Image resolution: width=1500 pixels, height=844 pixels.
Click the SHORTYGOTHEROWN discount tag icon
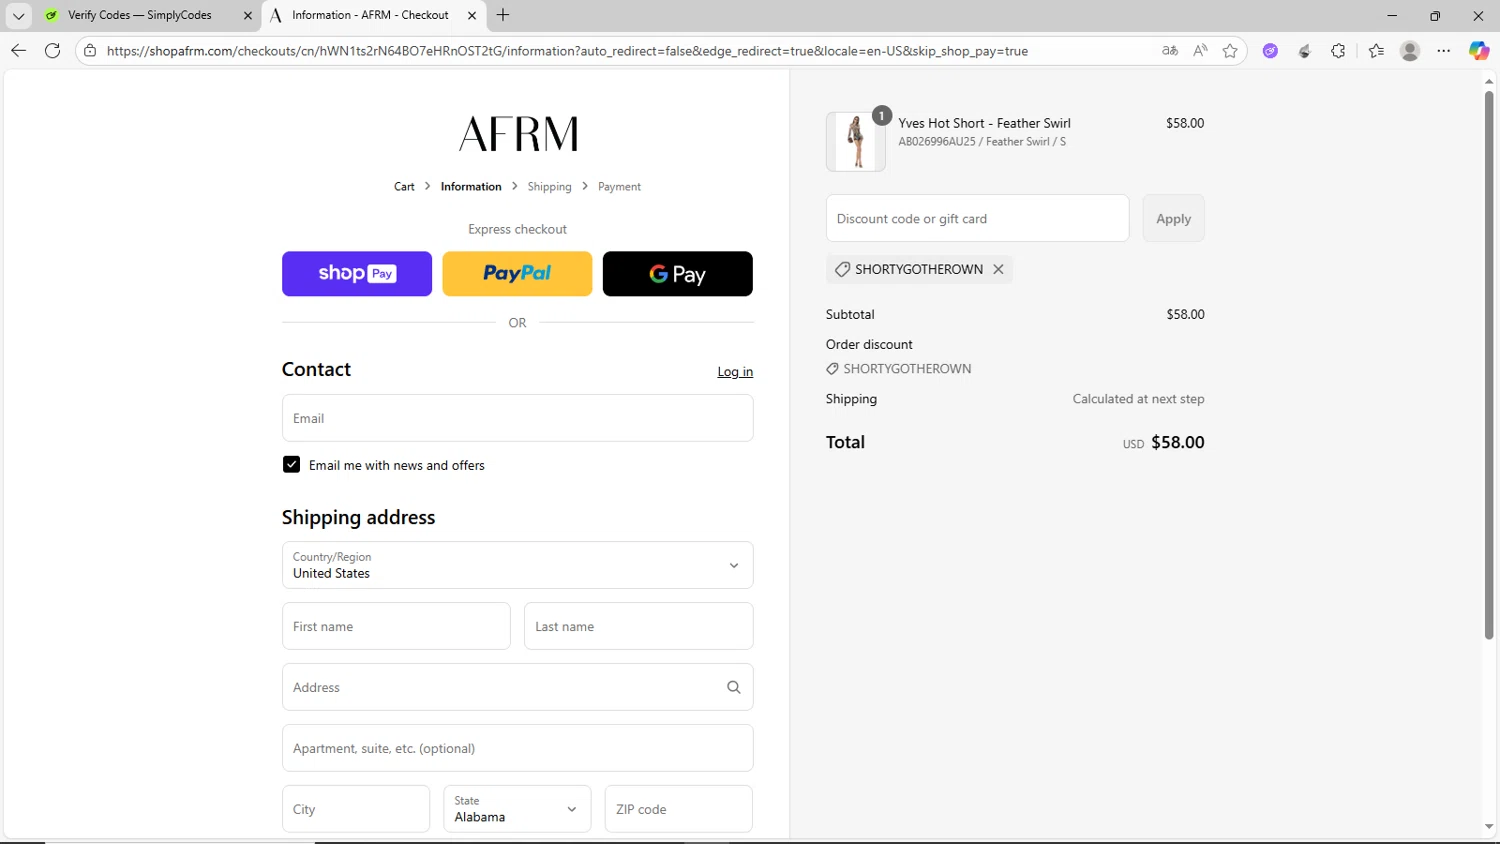842,269
